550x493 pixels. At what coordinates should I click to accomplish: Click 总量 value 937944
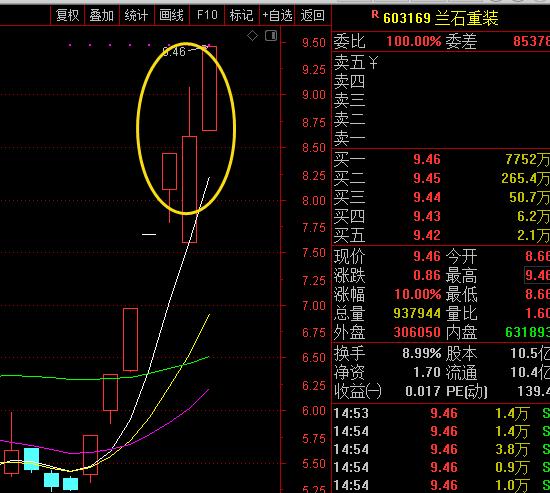[417, 313]
